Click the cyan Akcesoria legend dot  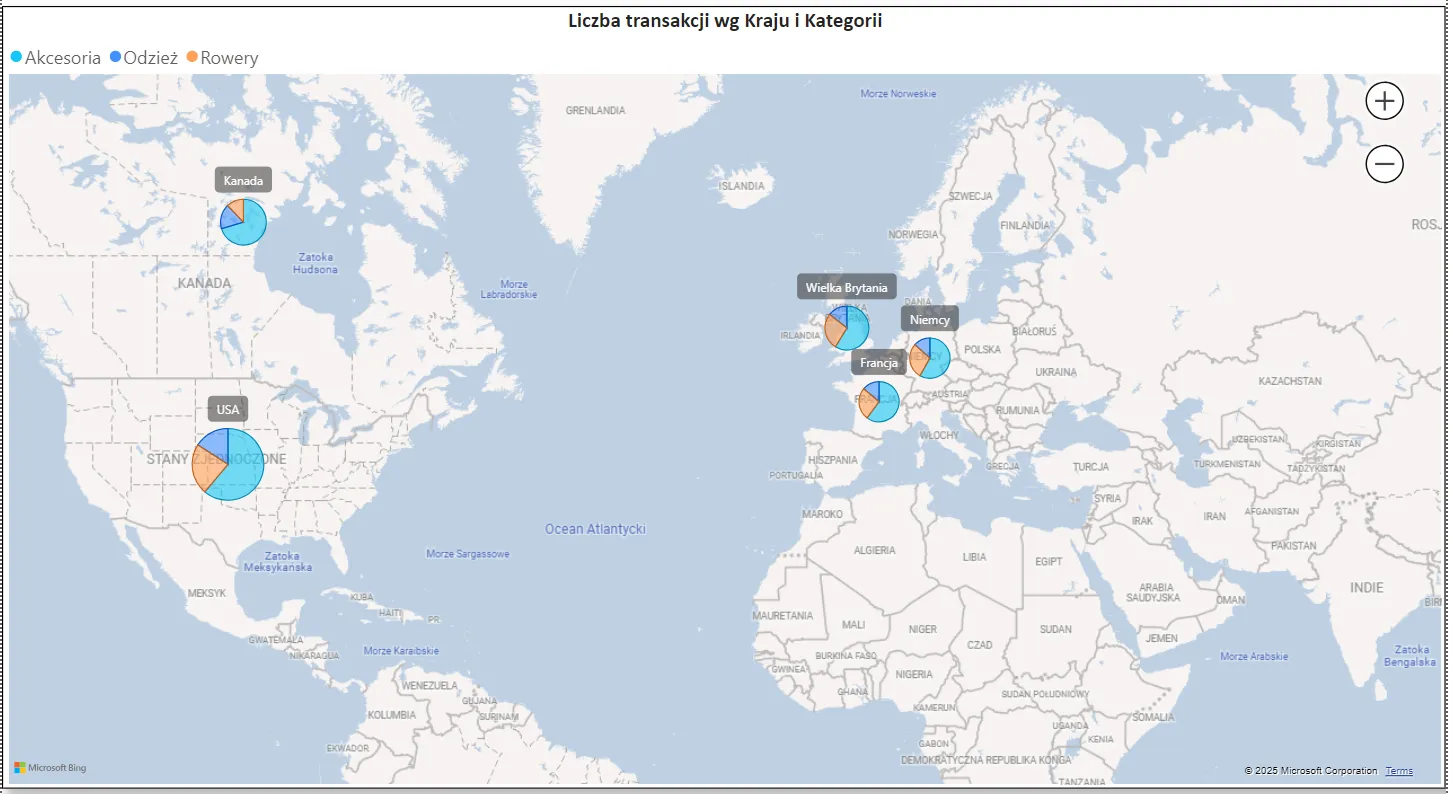tap(16, 58)
